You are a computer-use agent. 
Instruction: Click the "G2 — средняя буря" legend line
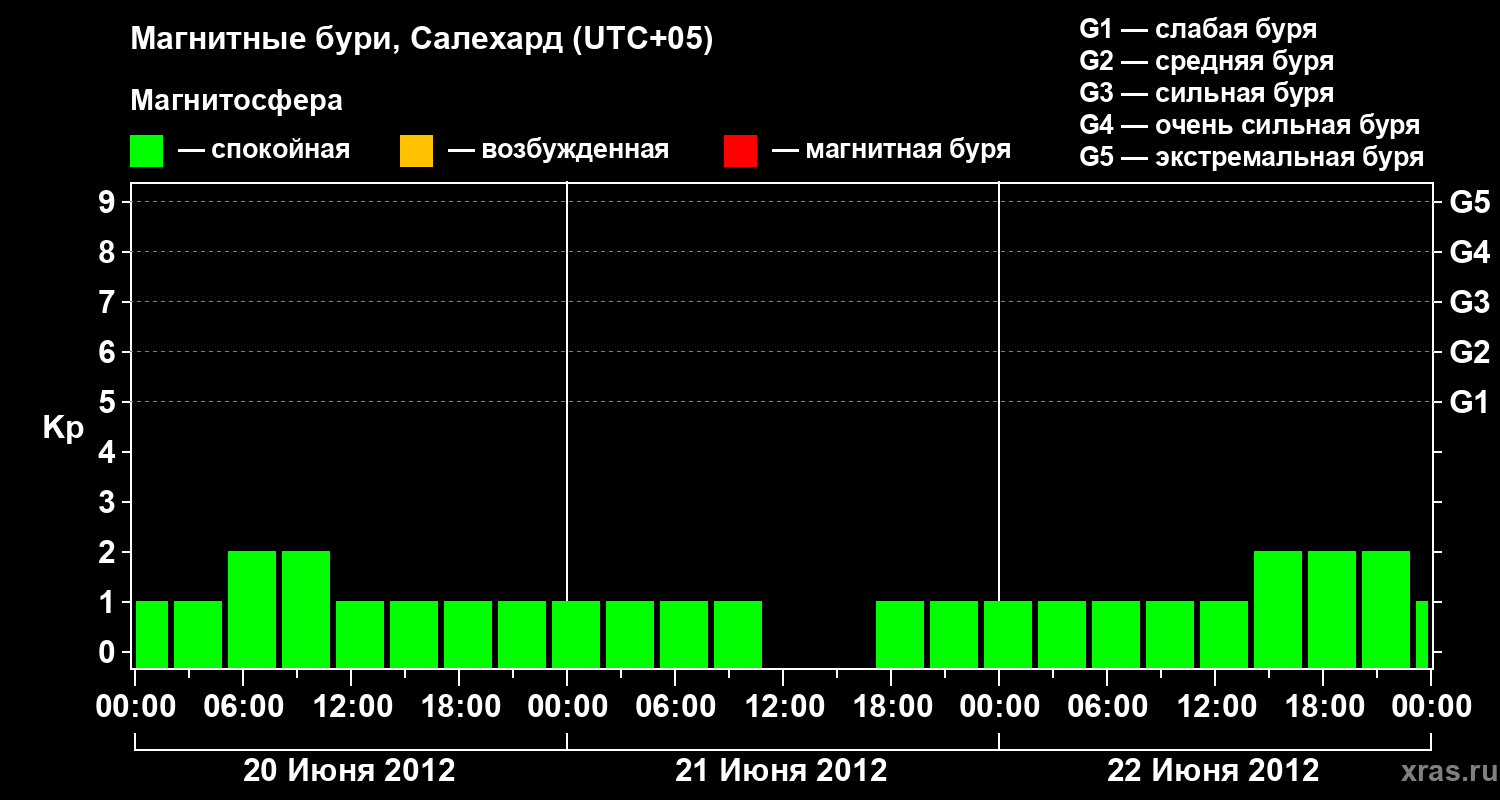pyautogui.click(x=1206, y=61)
